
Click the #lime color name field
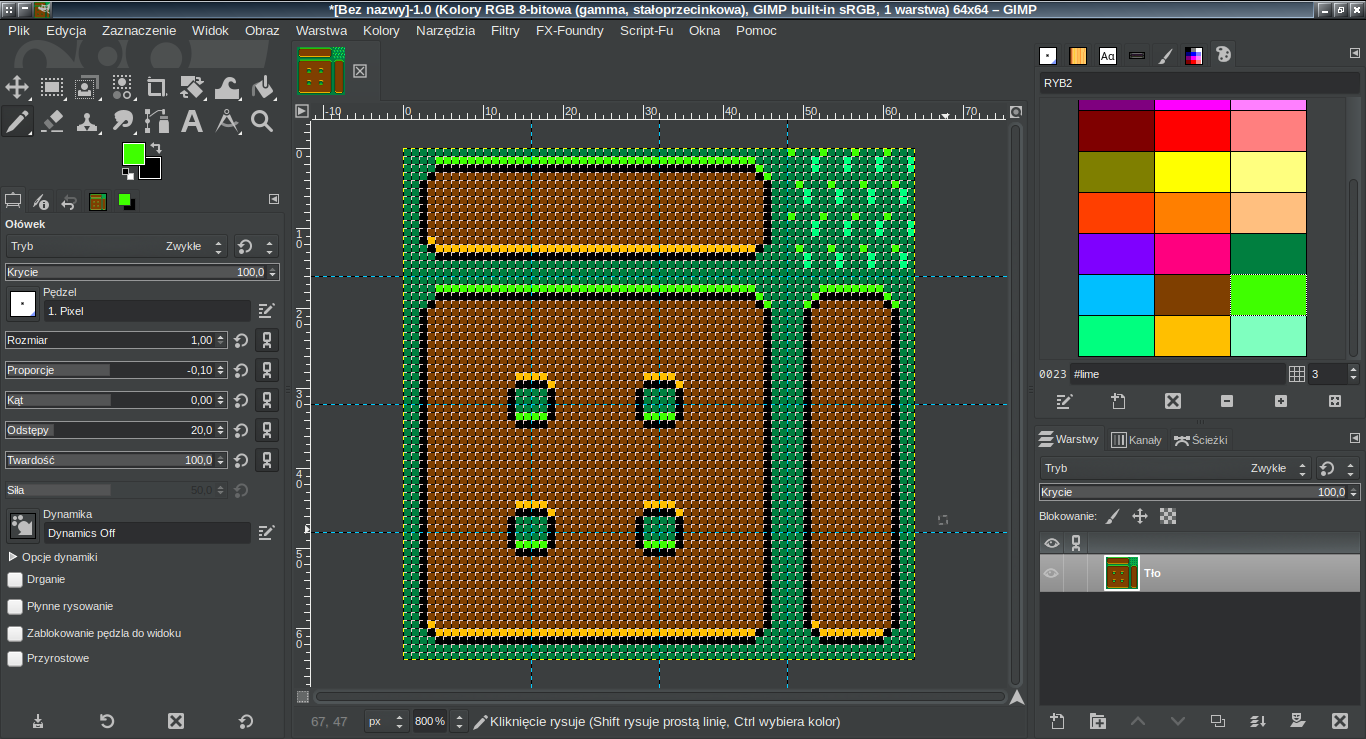pos(1177,374)
